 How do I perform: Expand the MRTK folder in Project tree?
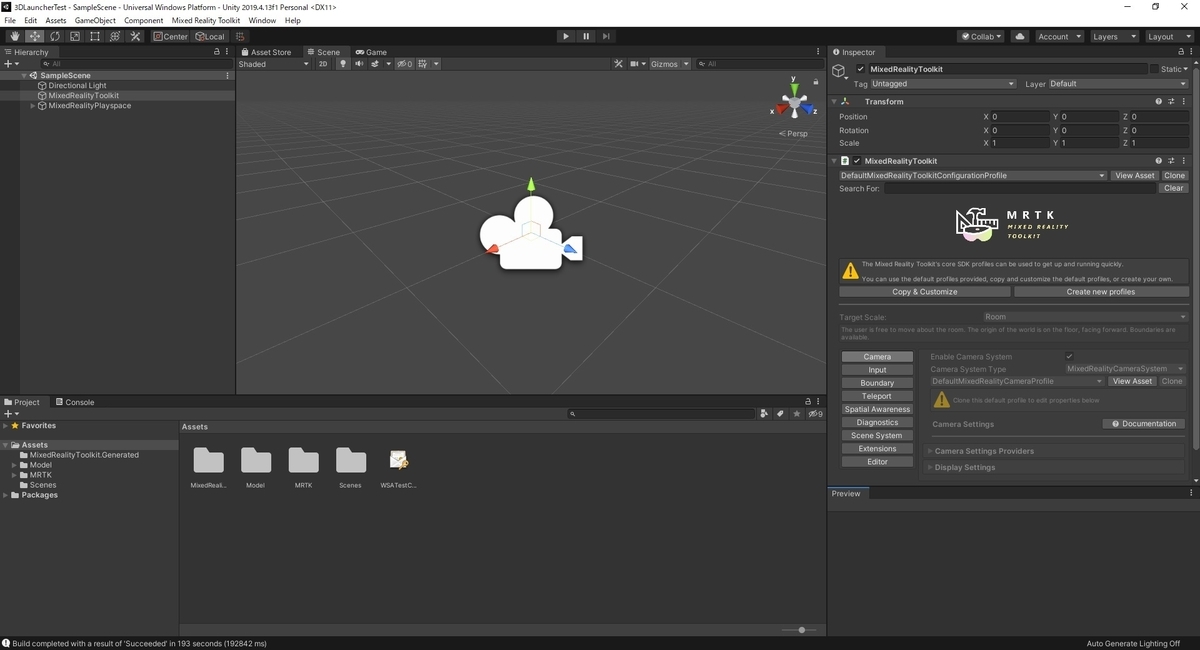point(14,475)
